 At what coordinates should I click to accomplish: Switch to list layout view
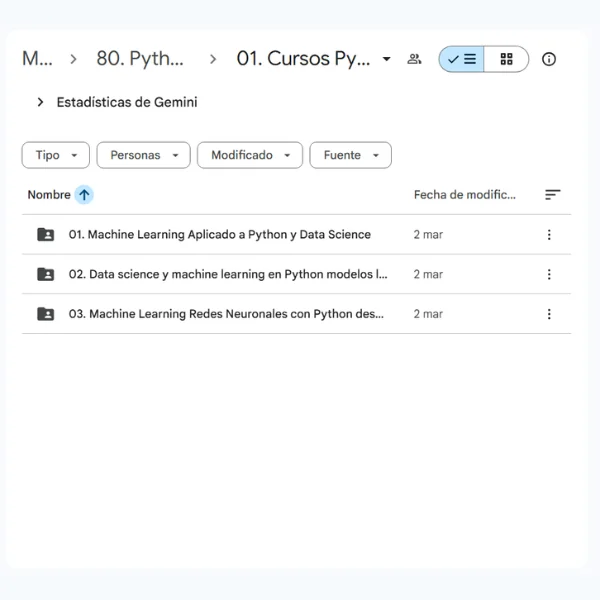(462, 59)
